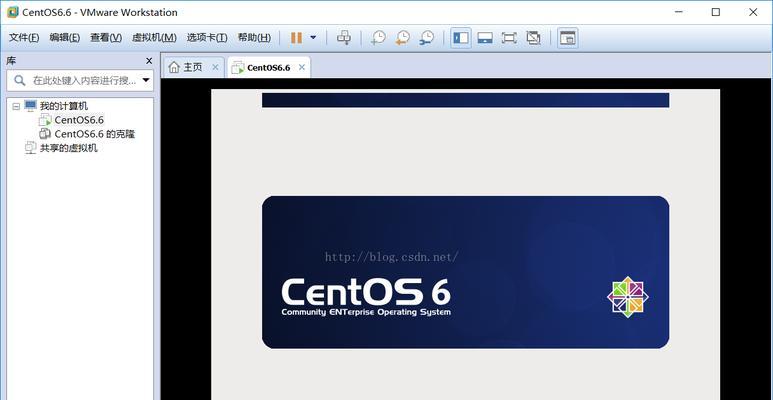This screenshot has height=400, width=773.
Task: Open the power options dropdown arrow
Action: (x=313, y=38)
